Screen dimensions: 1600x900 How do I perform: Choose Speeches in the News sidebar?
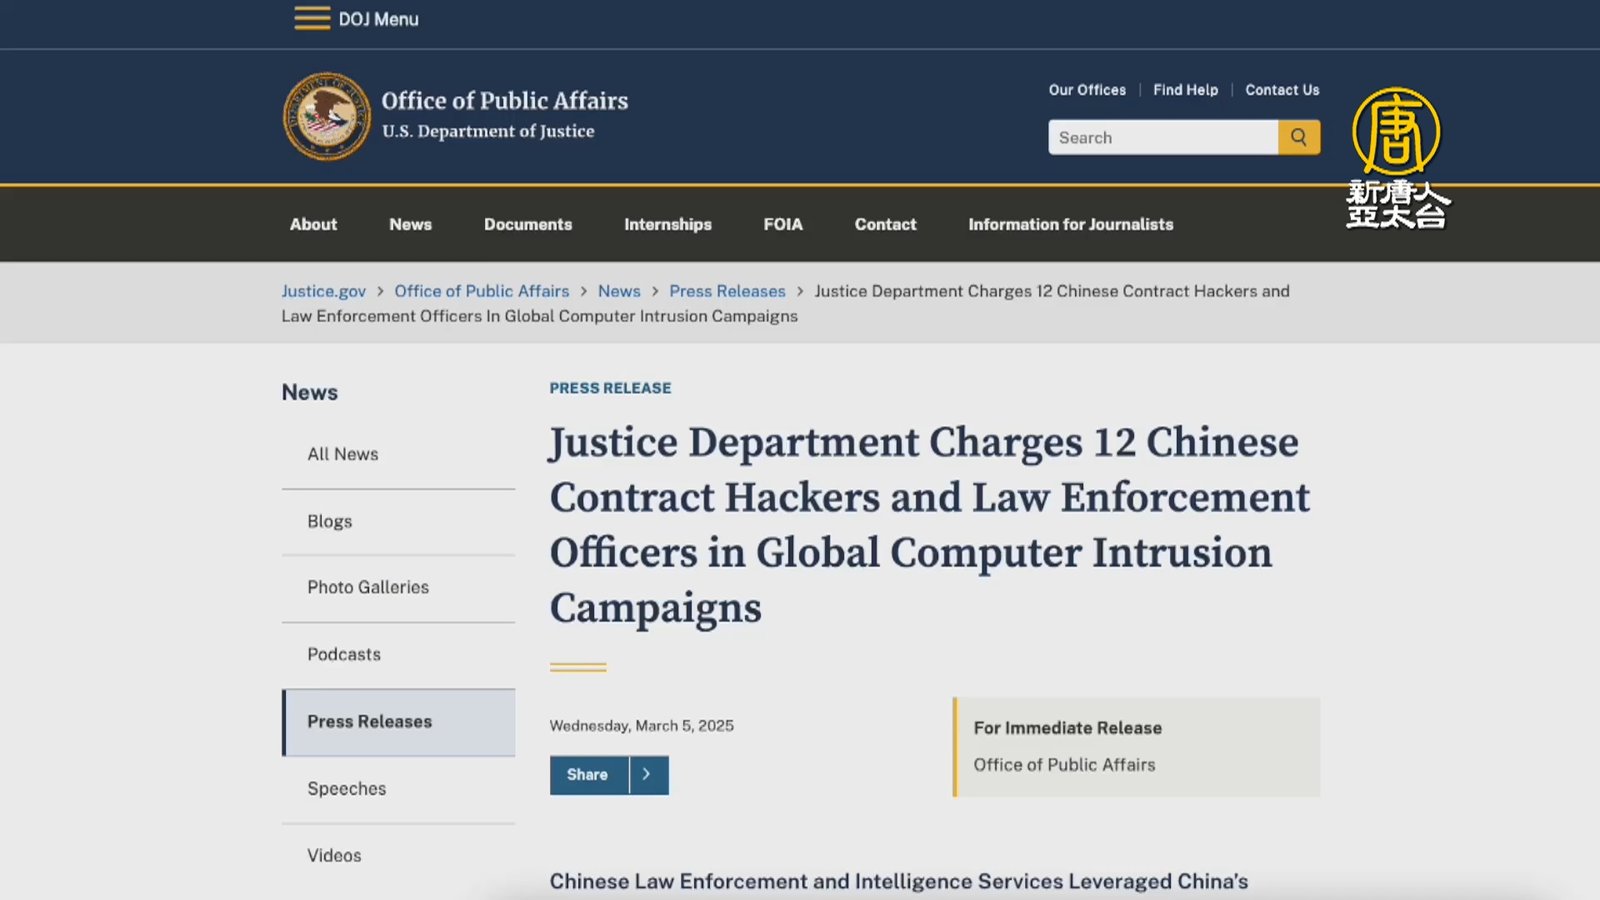coord(347,789)
